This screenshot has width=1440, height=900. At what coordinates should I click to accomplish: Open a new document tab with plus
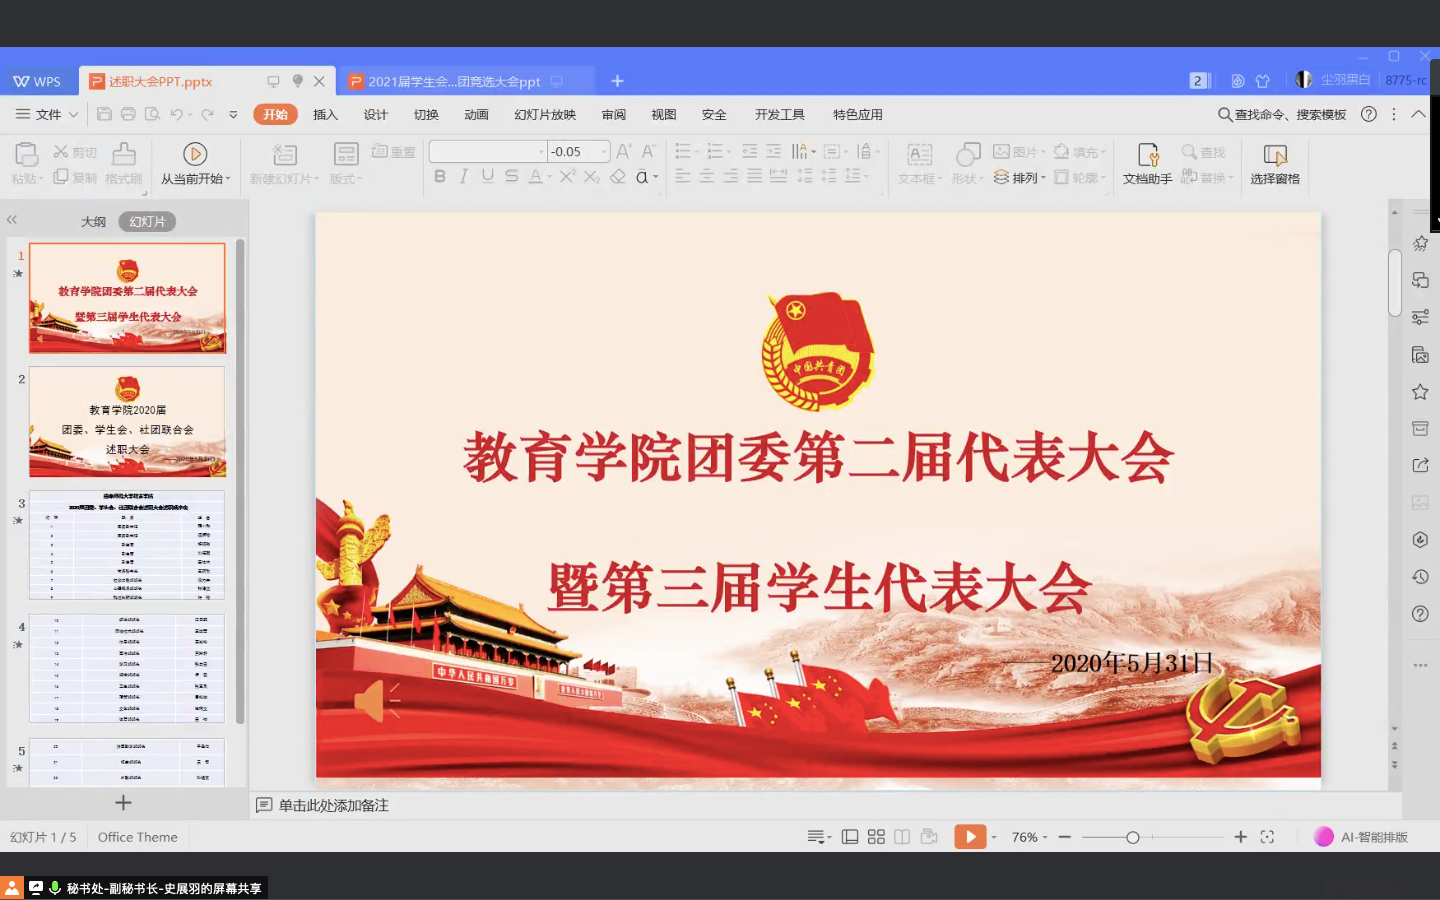pyautogui.click(x=617, y=81)
